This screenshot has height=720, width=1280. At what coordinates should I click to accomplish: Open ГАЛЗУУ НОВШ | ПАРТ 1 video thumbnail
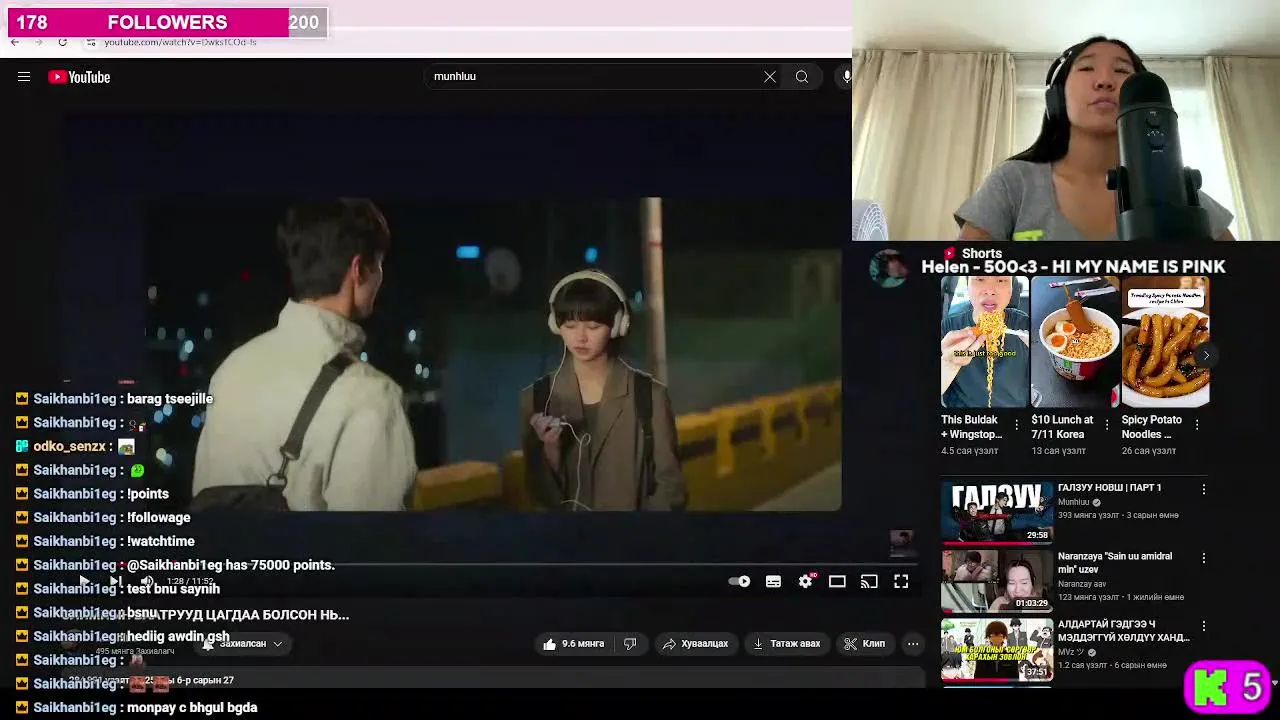click(996, 514)
